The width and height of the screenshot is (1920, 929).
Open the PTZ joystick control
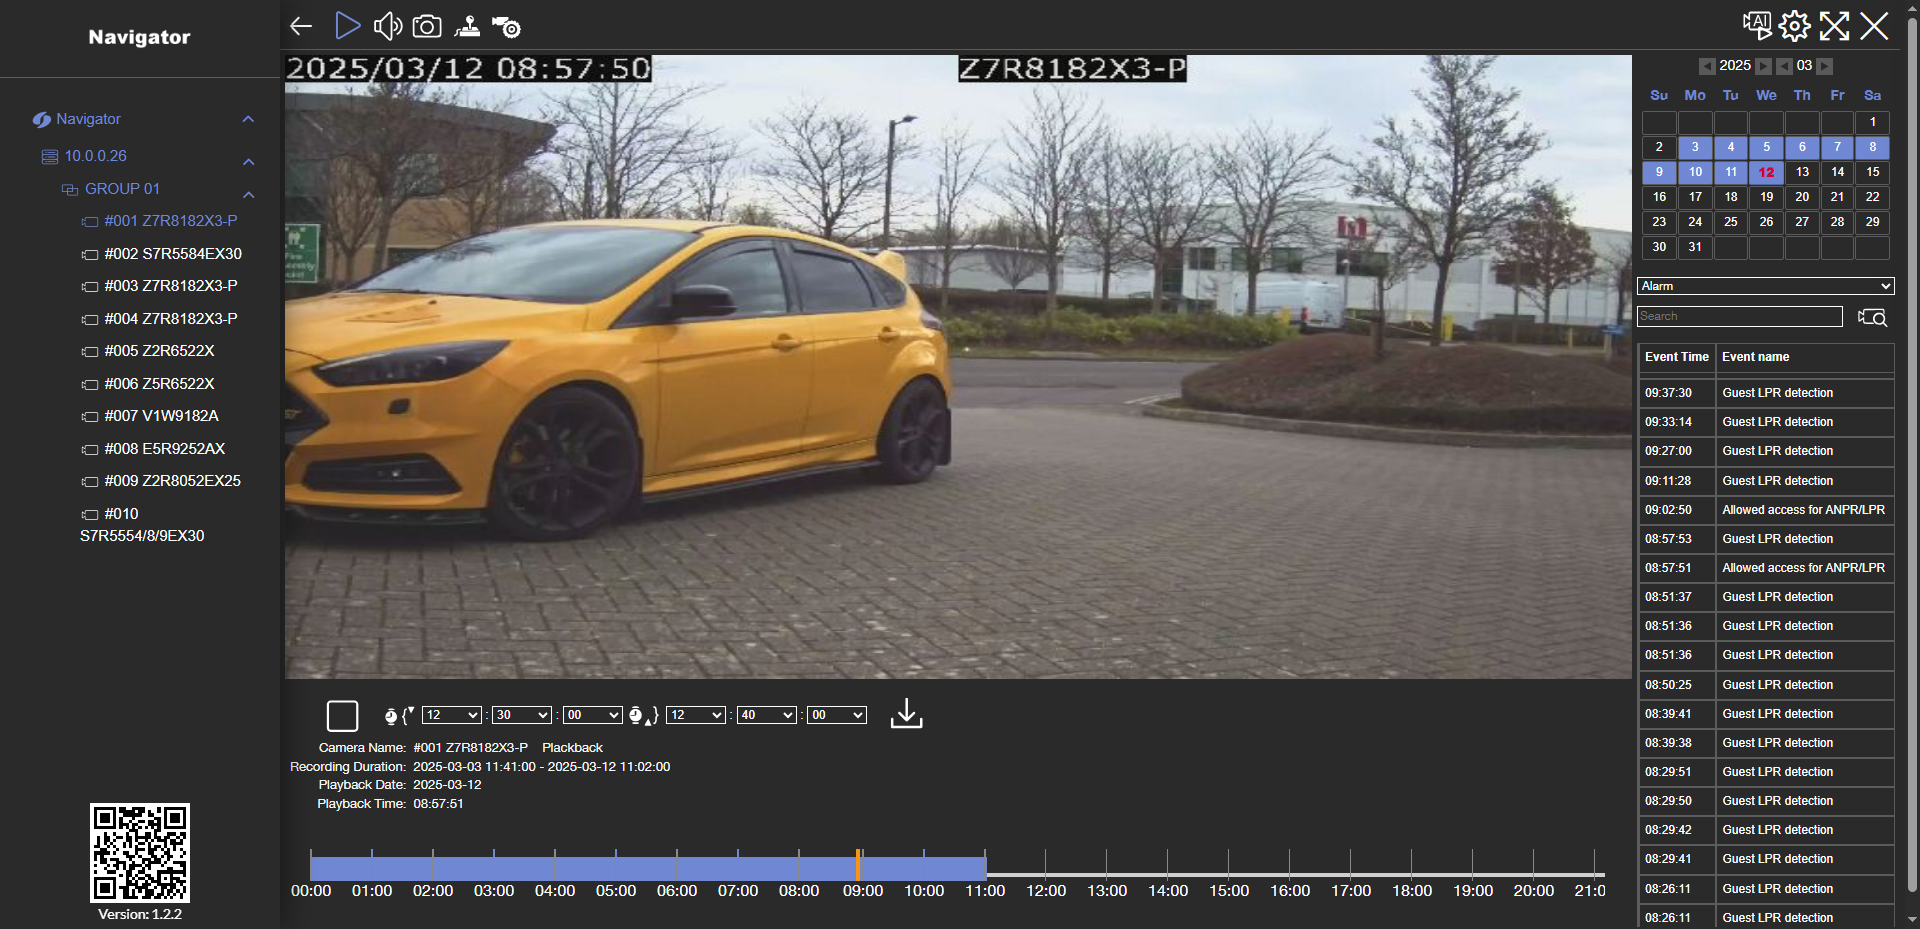click(467, 26)
